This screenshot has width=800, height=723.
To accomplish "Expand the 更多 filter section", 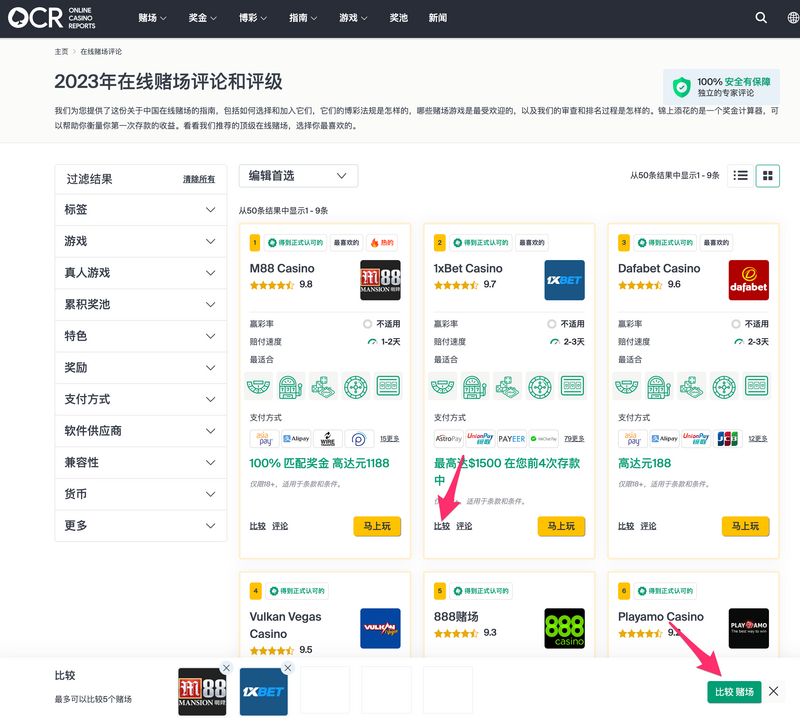I will point(140,526).
